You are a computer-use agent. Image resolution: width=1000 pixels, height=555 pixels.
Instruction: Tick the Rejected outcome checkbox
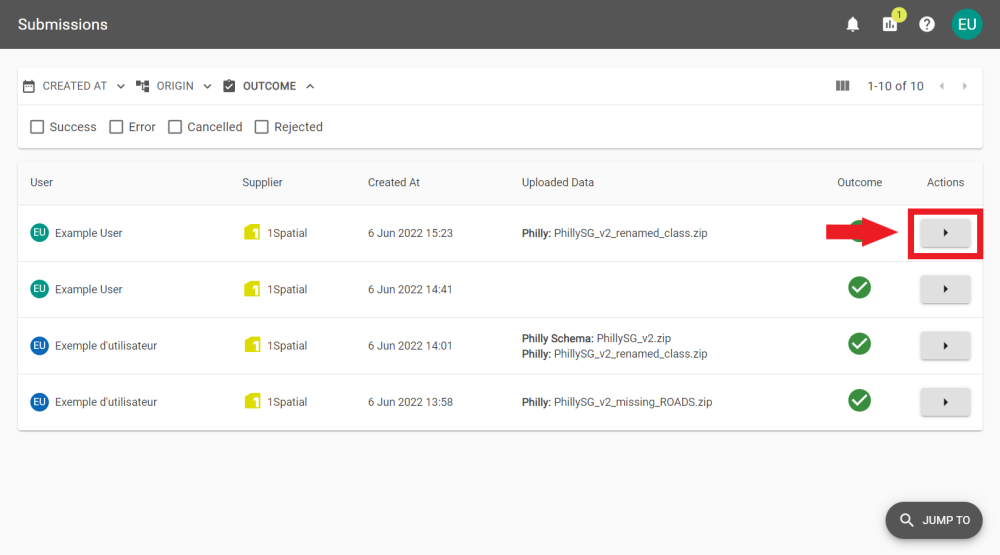(261, 127)
